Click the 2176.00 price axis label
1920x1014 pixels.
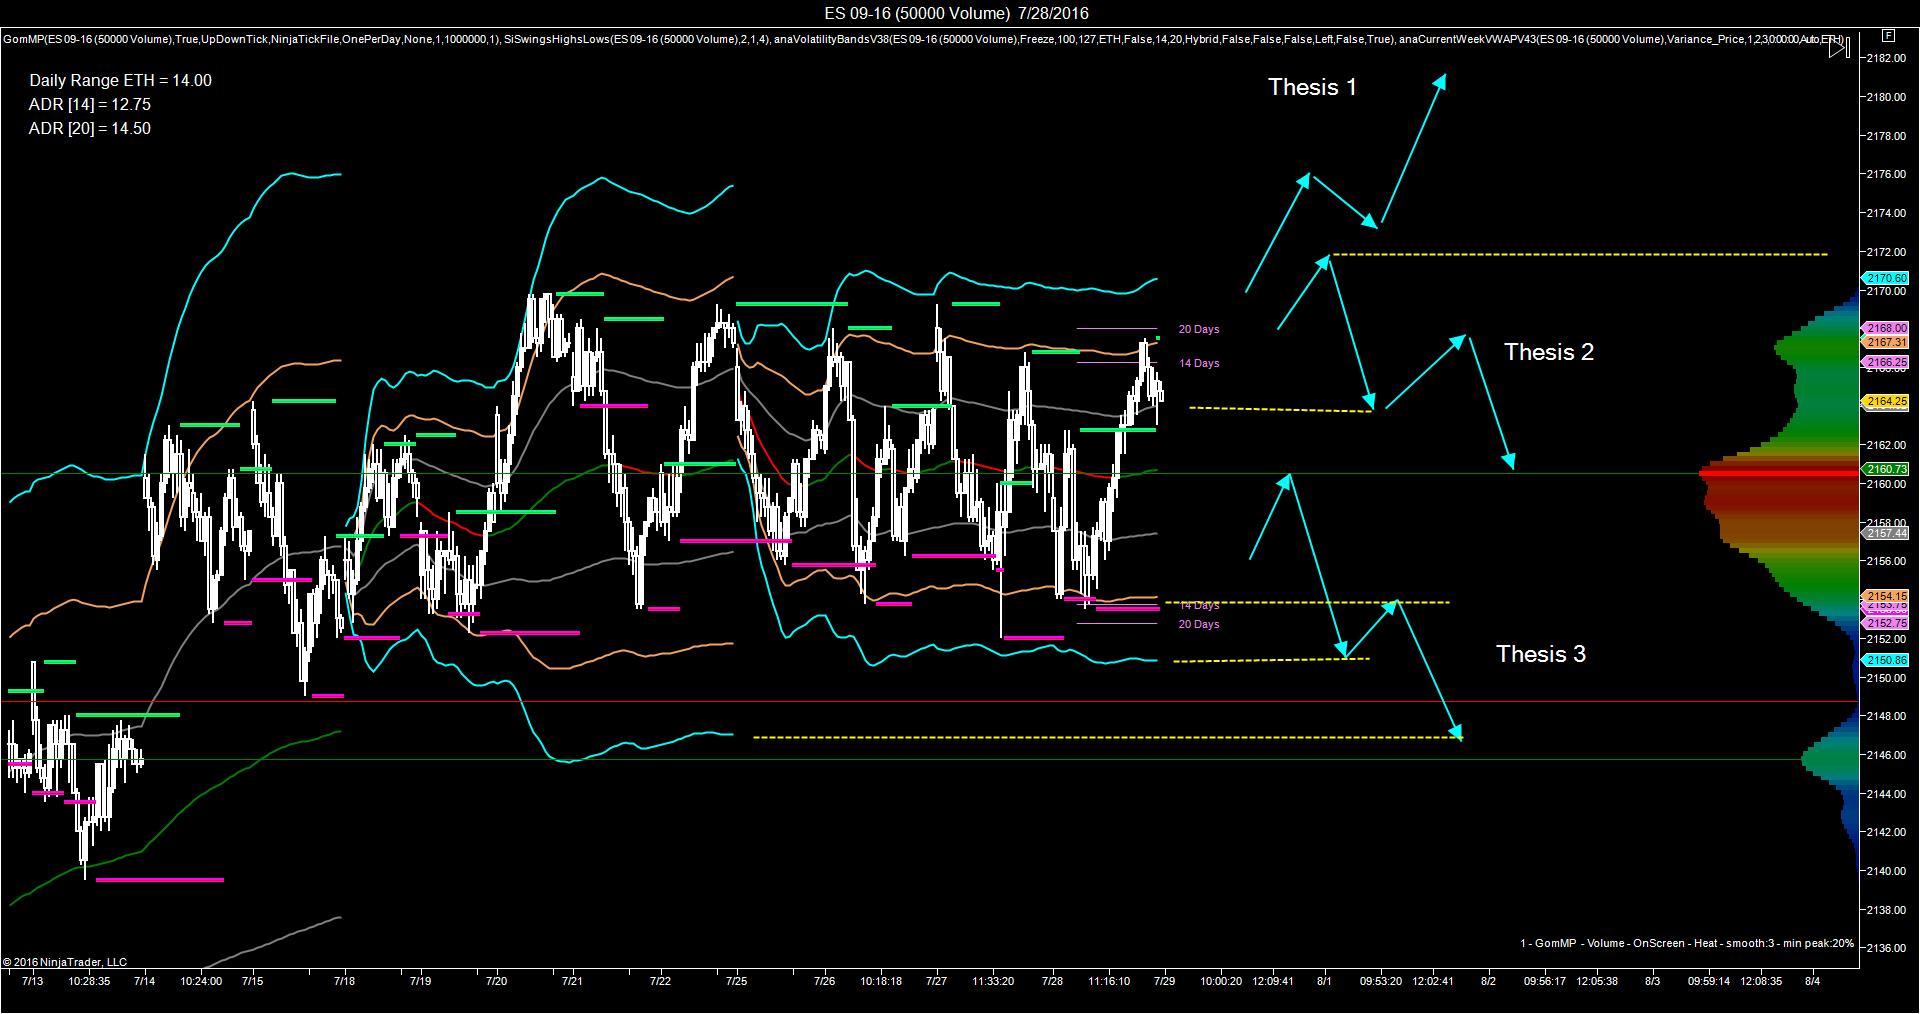coord(1886,174)
